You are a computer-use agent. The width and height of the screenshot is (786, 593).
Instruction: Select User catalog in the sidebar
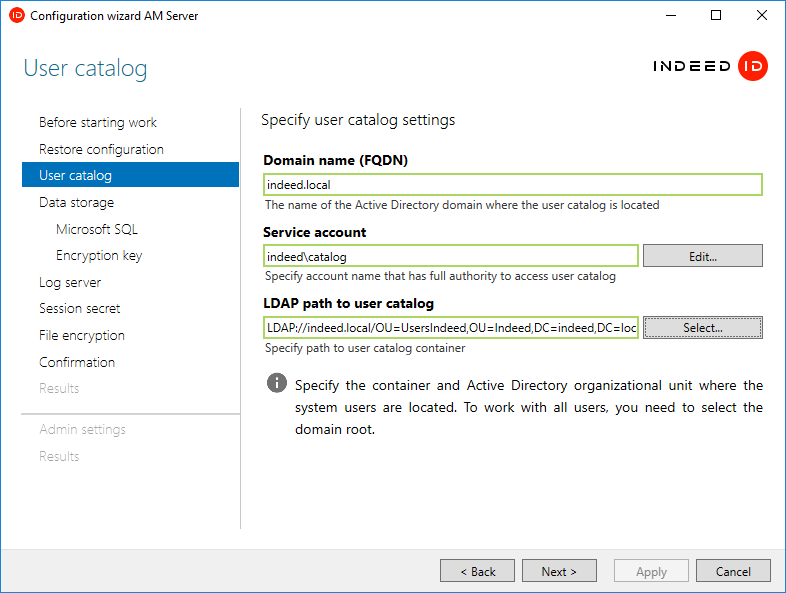pyautogui.click(x=76, y=175)
